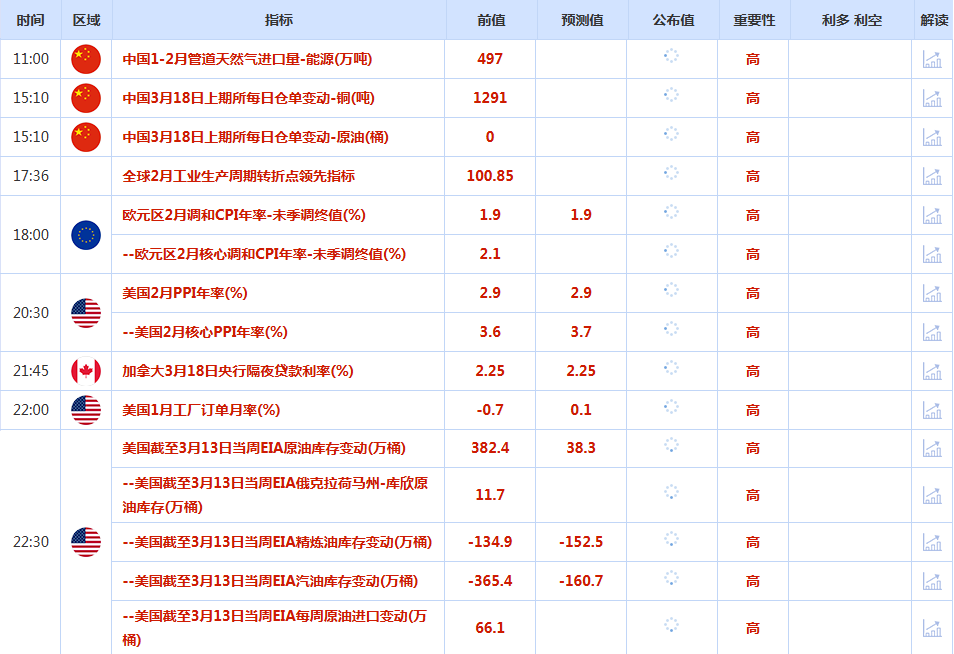The height and width of the screenshot is (654, 954).
Task: Select previous value 497
Action: [x=490, y=59]
